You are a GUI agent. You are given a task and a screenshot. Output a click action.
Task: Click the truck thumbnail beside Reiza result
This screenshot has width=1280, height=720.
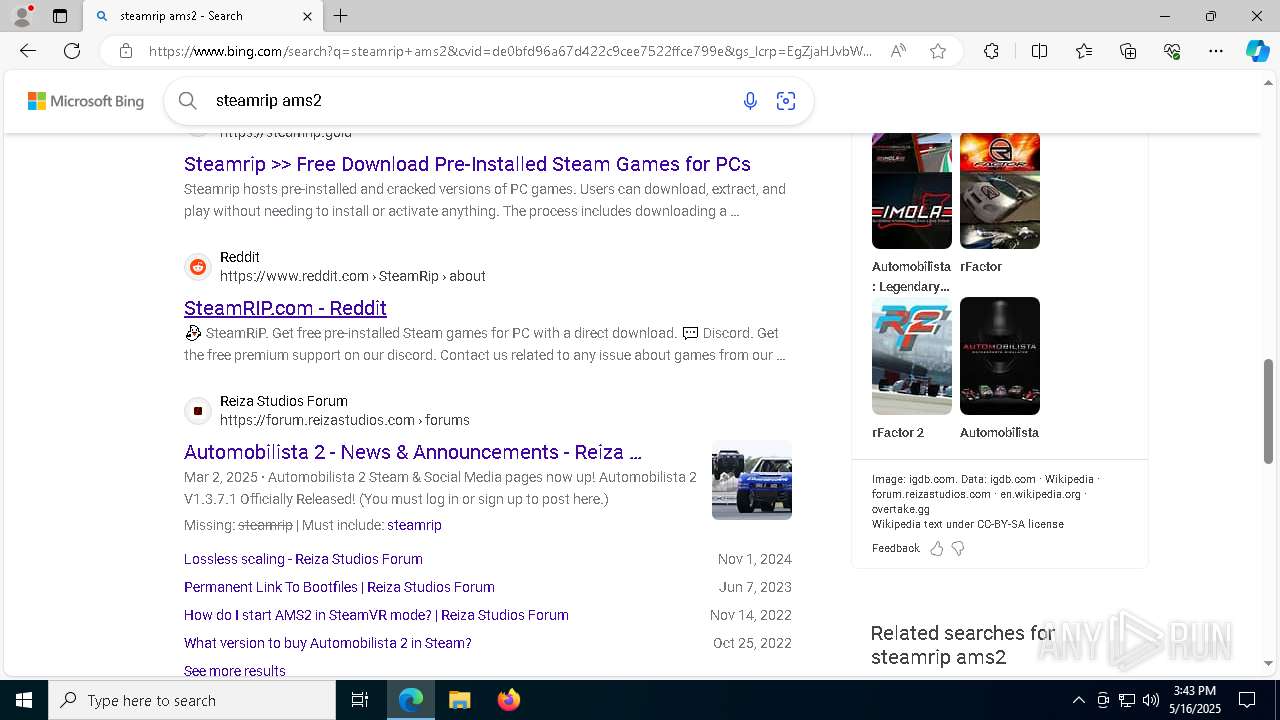[752, 480]
